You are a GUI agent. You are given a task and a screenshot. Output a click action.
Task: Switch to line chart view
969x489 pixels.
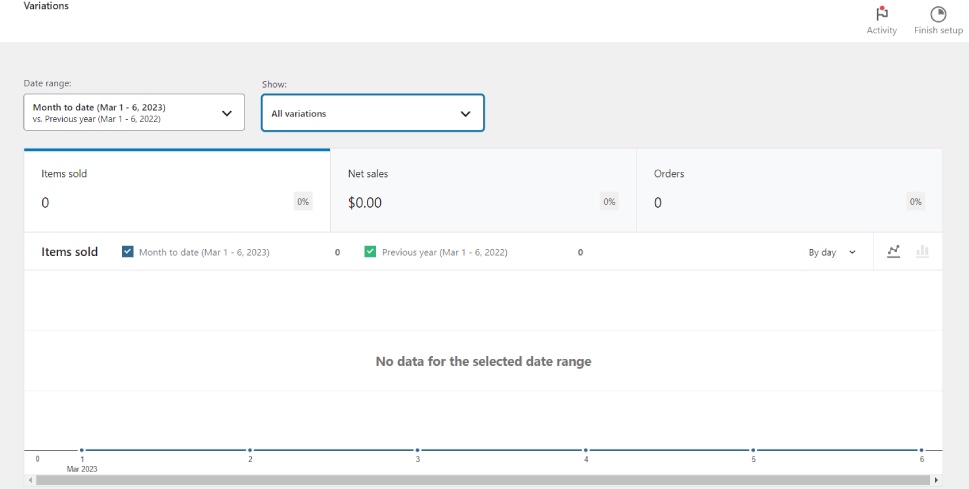[895, 252]
